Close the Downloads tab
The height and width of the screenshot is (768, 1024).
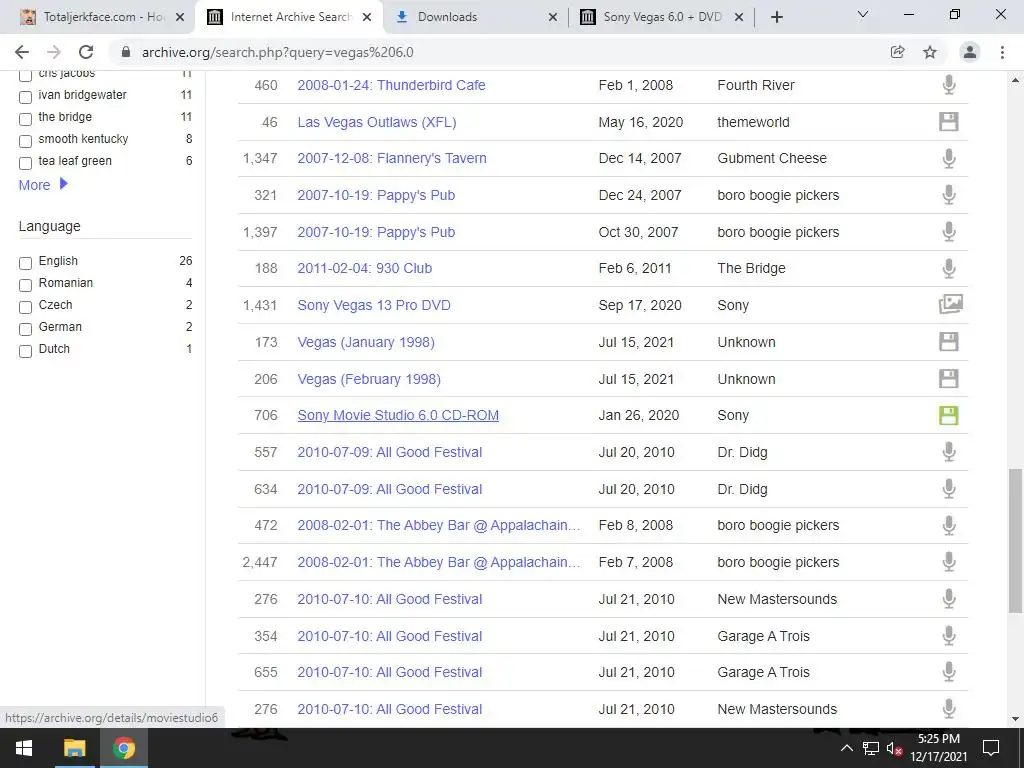(x=552, y=17)
